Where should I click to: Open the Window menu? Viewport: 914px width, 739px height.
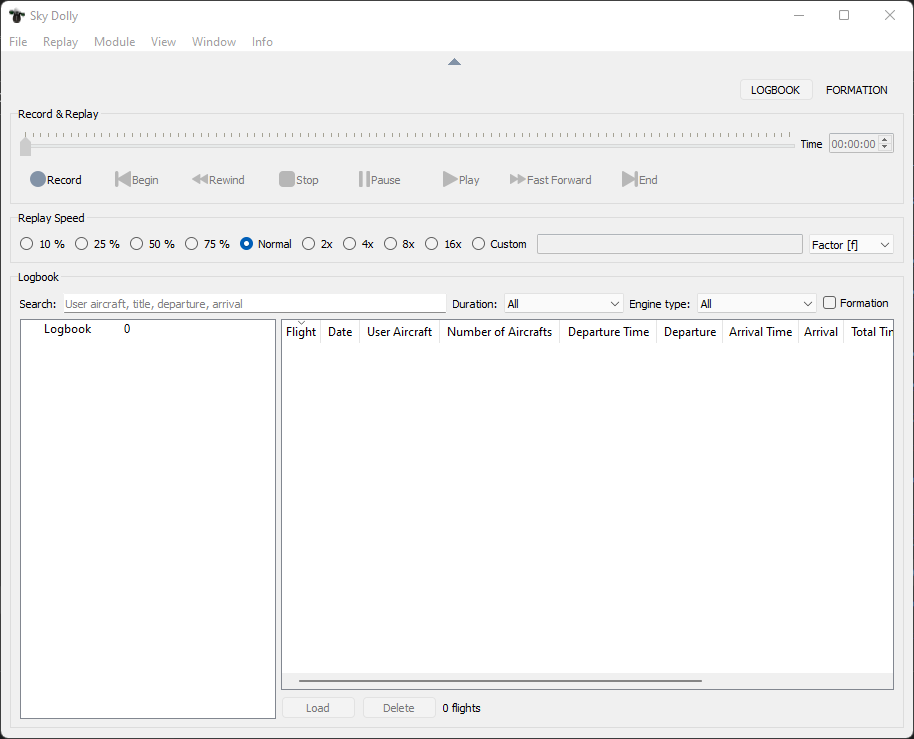[214, 42]
